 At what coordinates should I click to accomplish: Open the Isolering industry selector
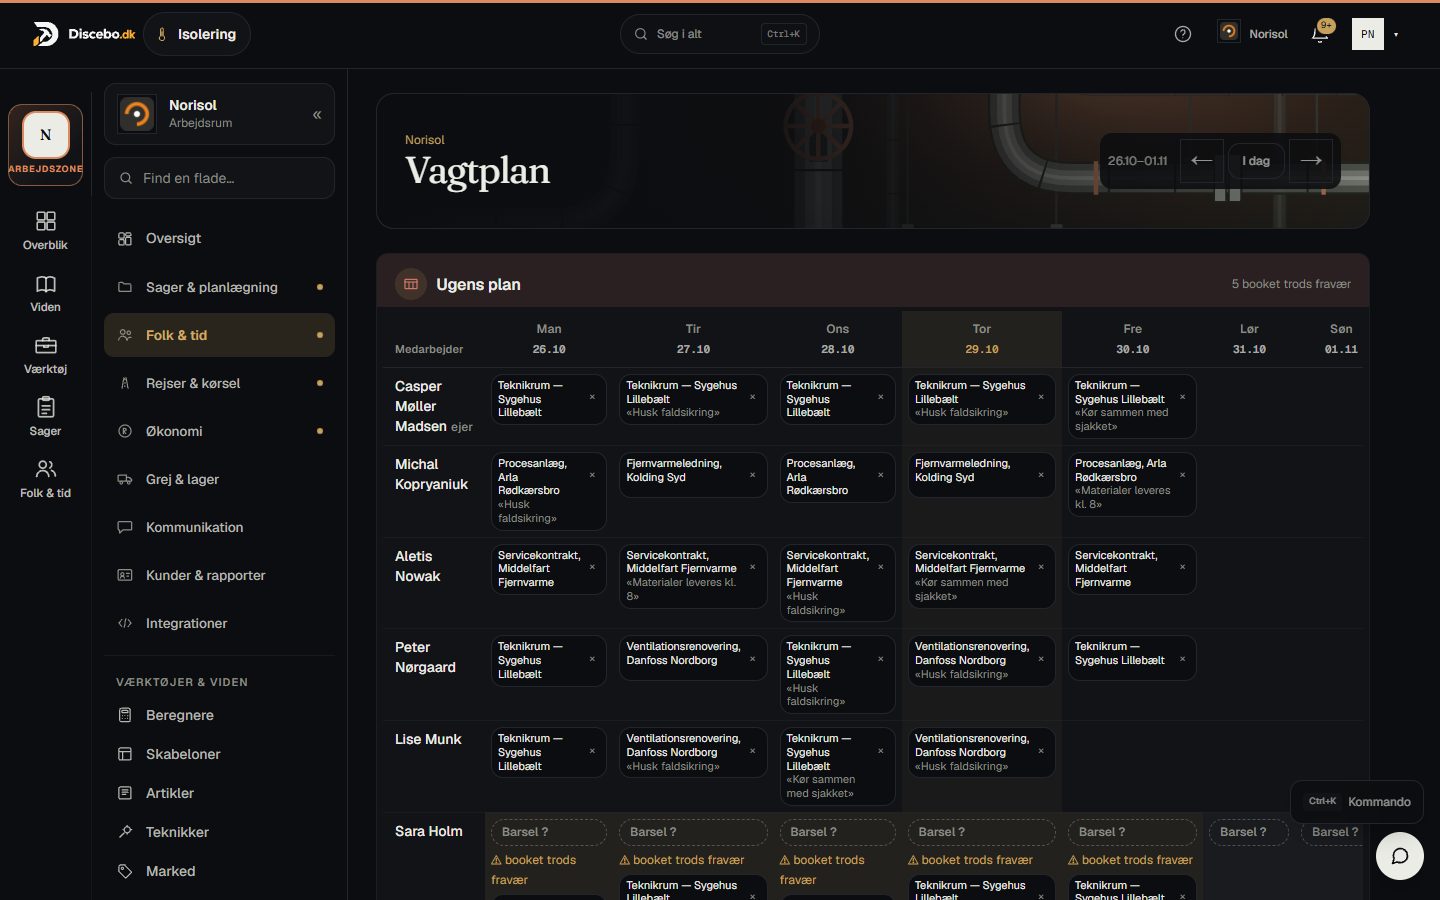(x=197, y=34)
